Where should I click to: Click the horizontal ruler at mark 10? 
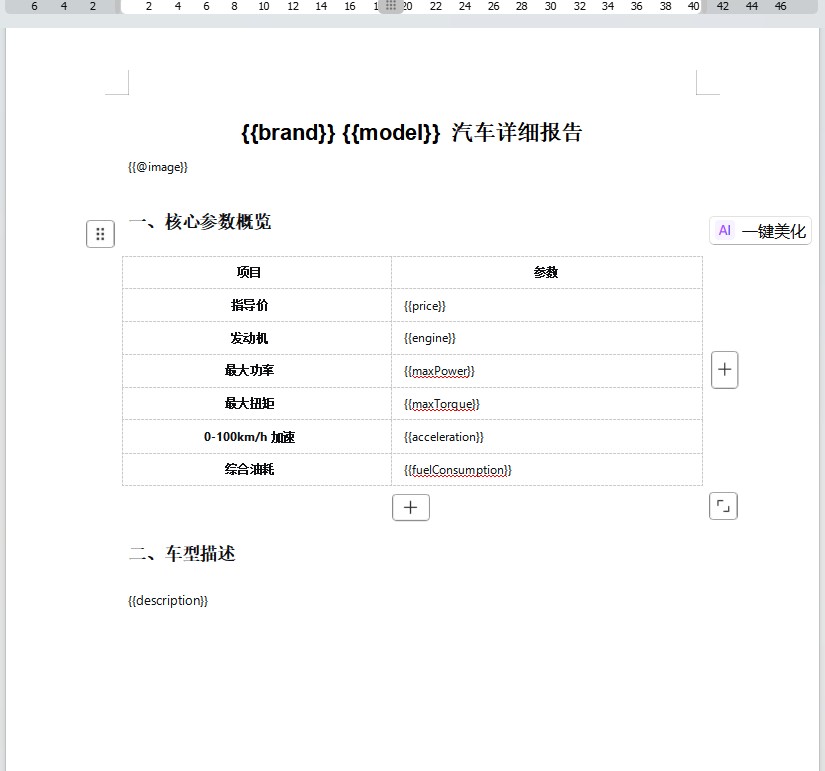[x=264, y=6]
